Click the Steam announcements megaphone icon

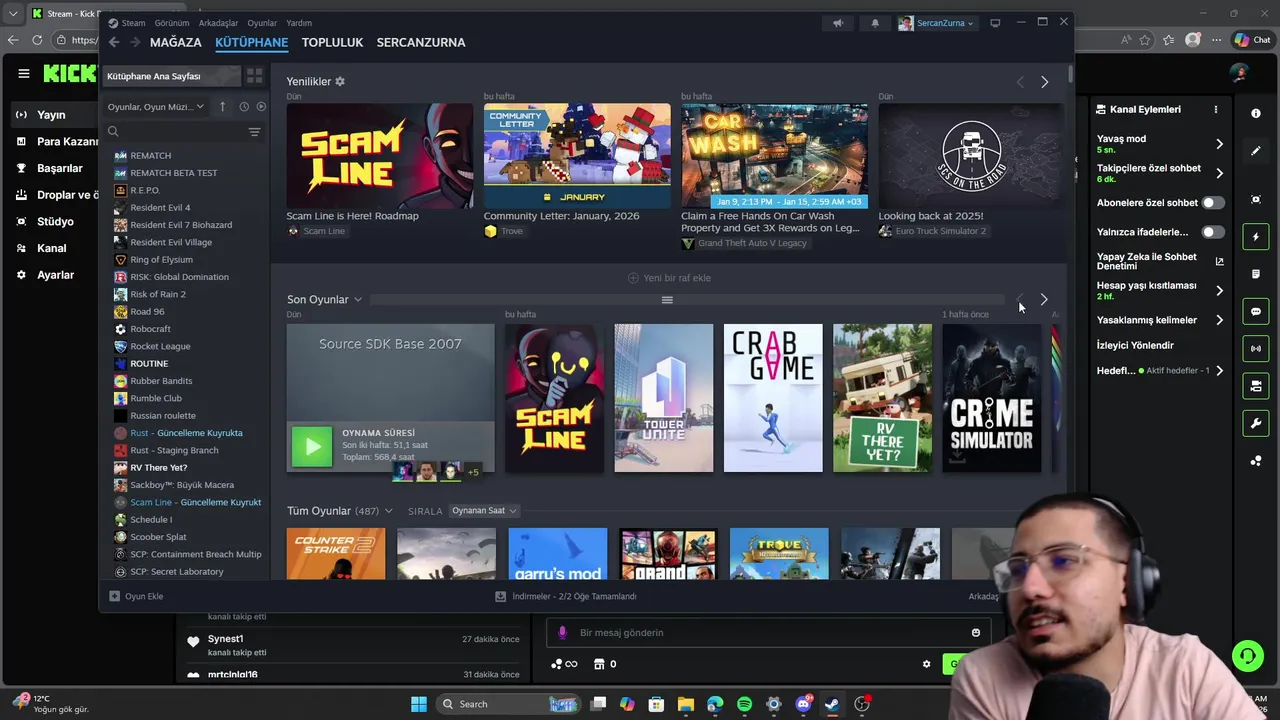(838, 23)
